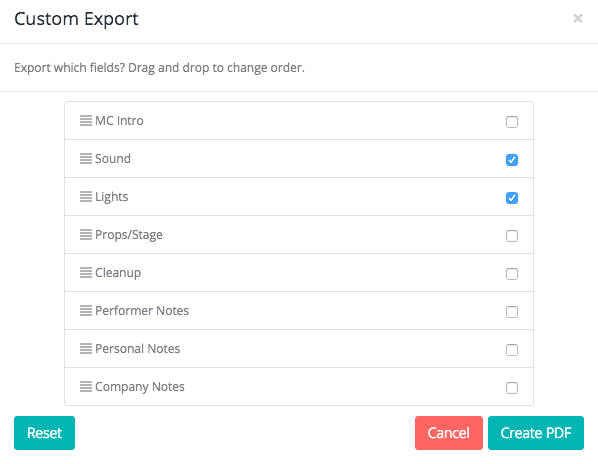This screenshot has width=598, height=464.
Task: Click the drag handle icon beside Company Notes
Action: [86, 387]
